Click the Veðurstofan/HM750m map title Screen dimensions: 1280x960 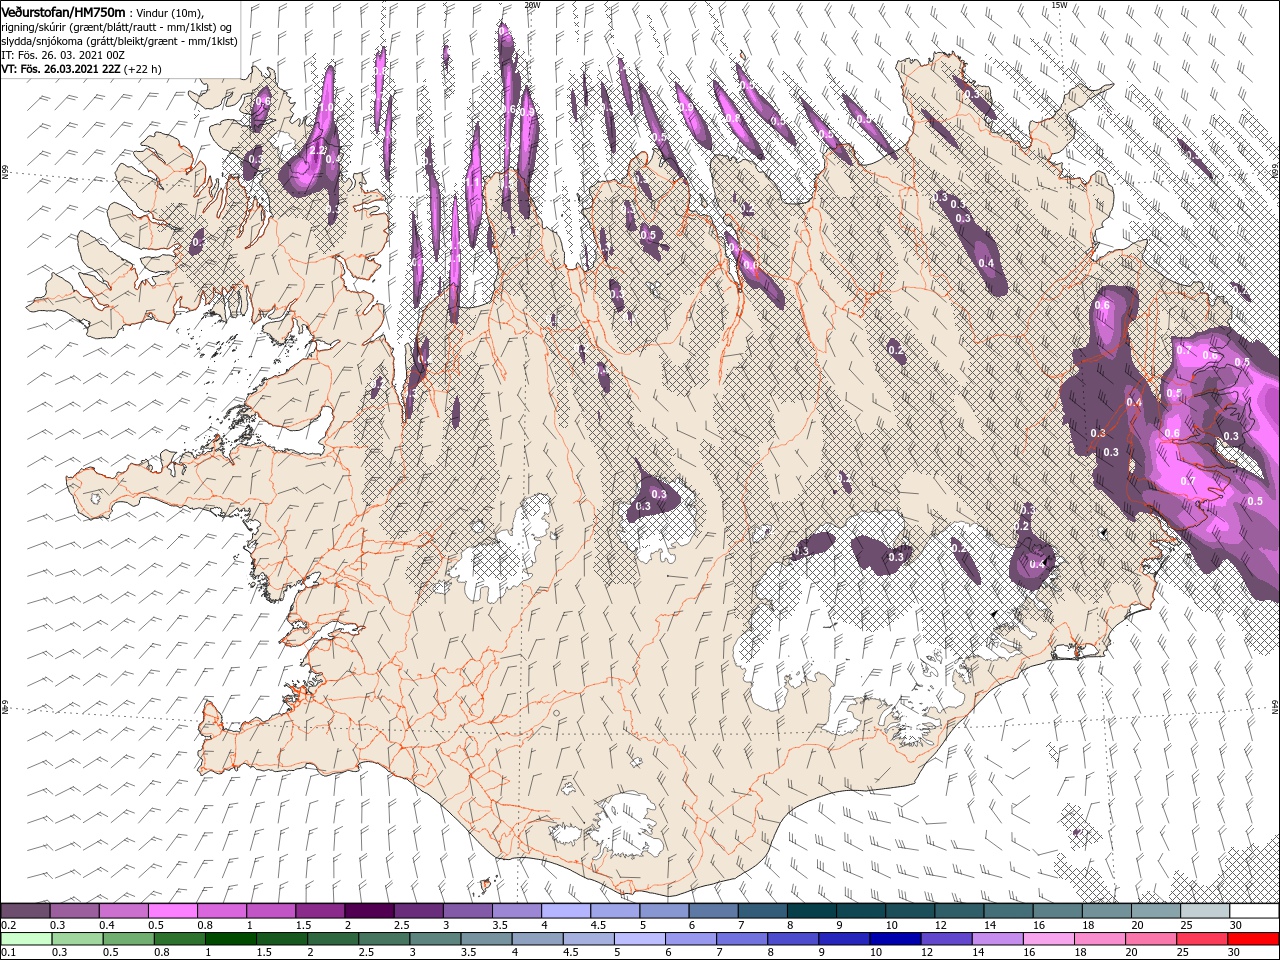(63, 11)
